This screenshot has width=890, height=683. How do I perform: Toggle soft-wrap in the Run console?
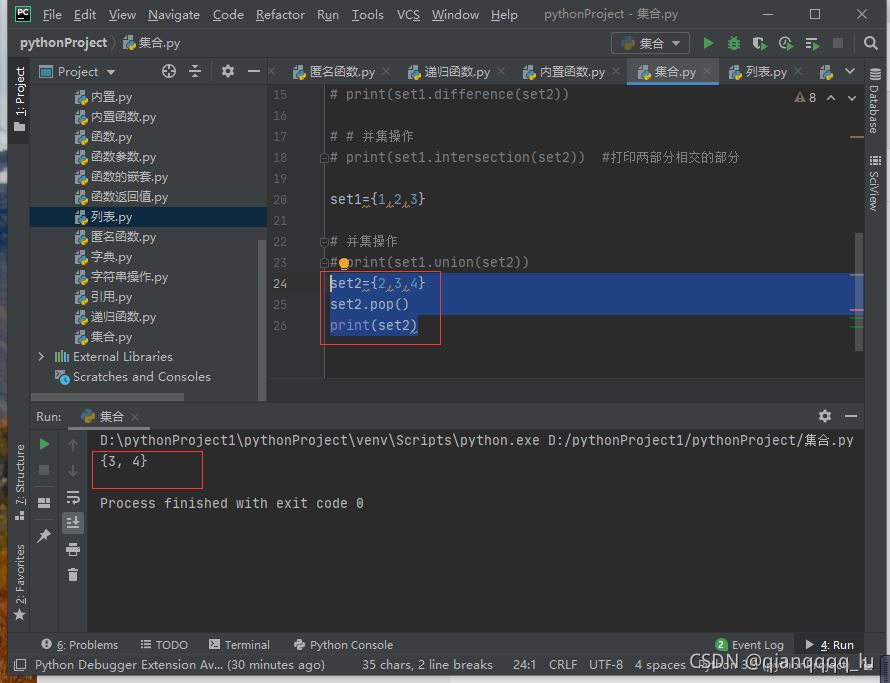[x=73, y=497]
